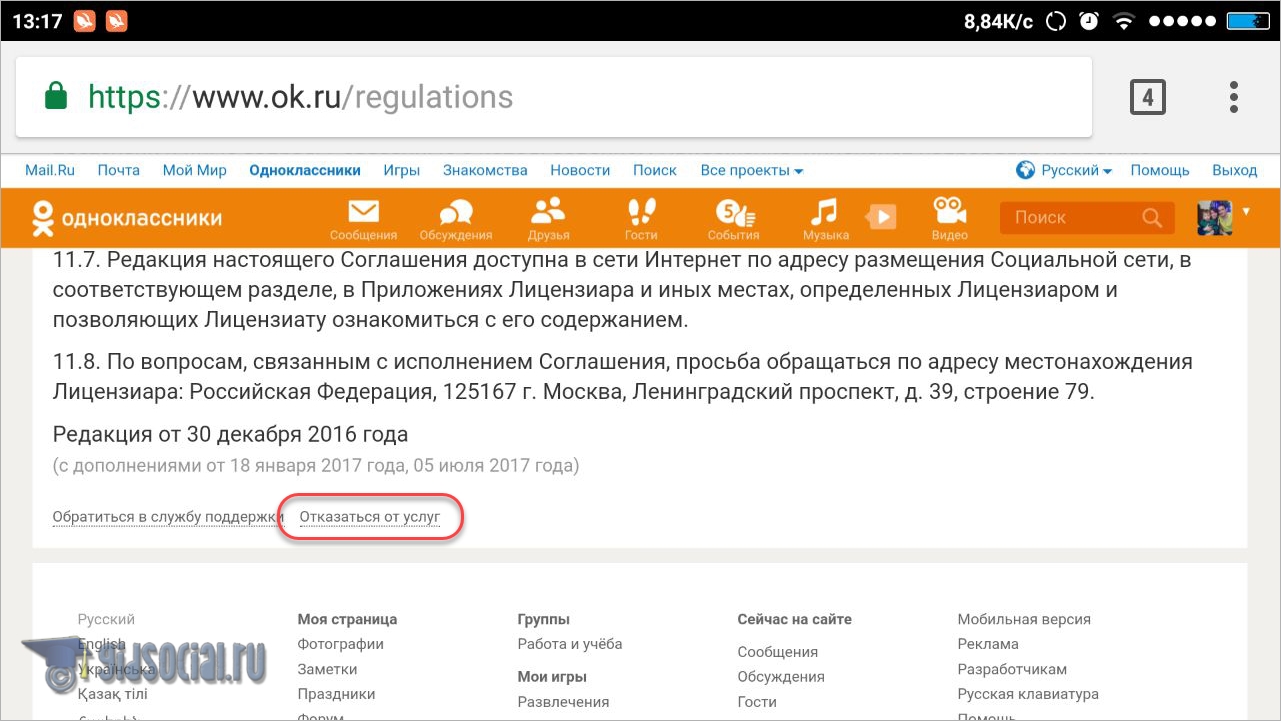Open the Игры link
Viewport: 1281px width, 721px height.
402,170
